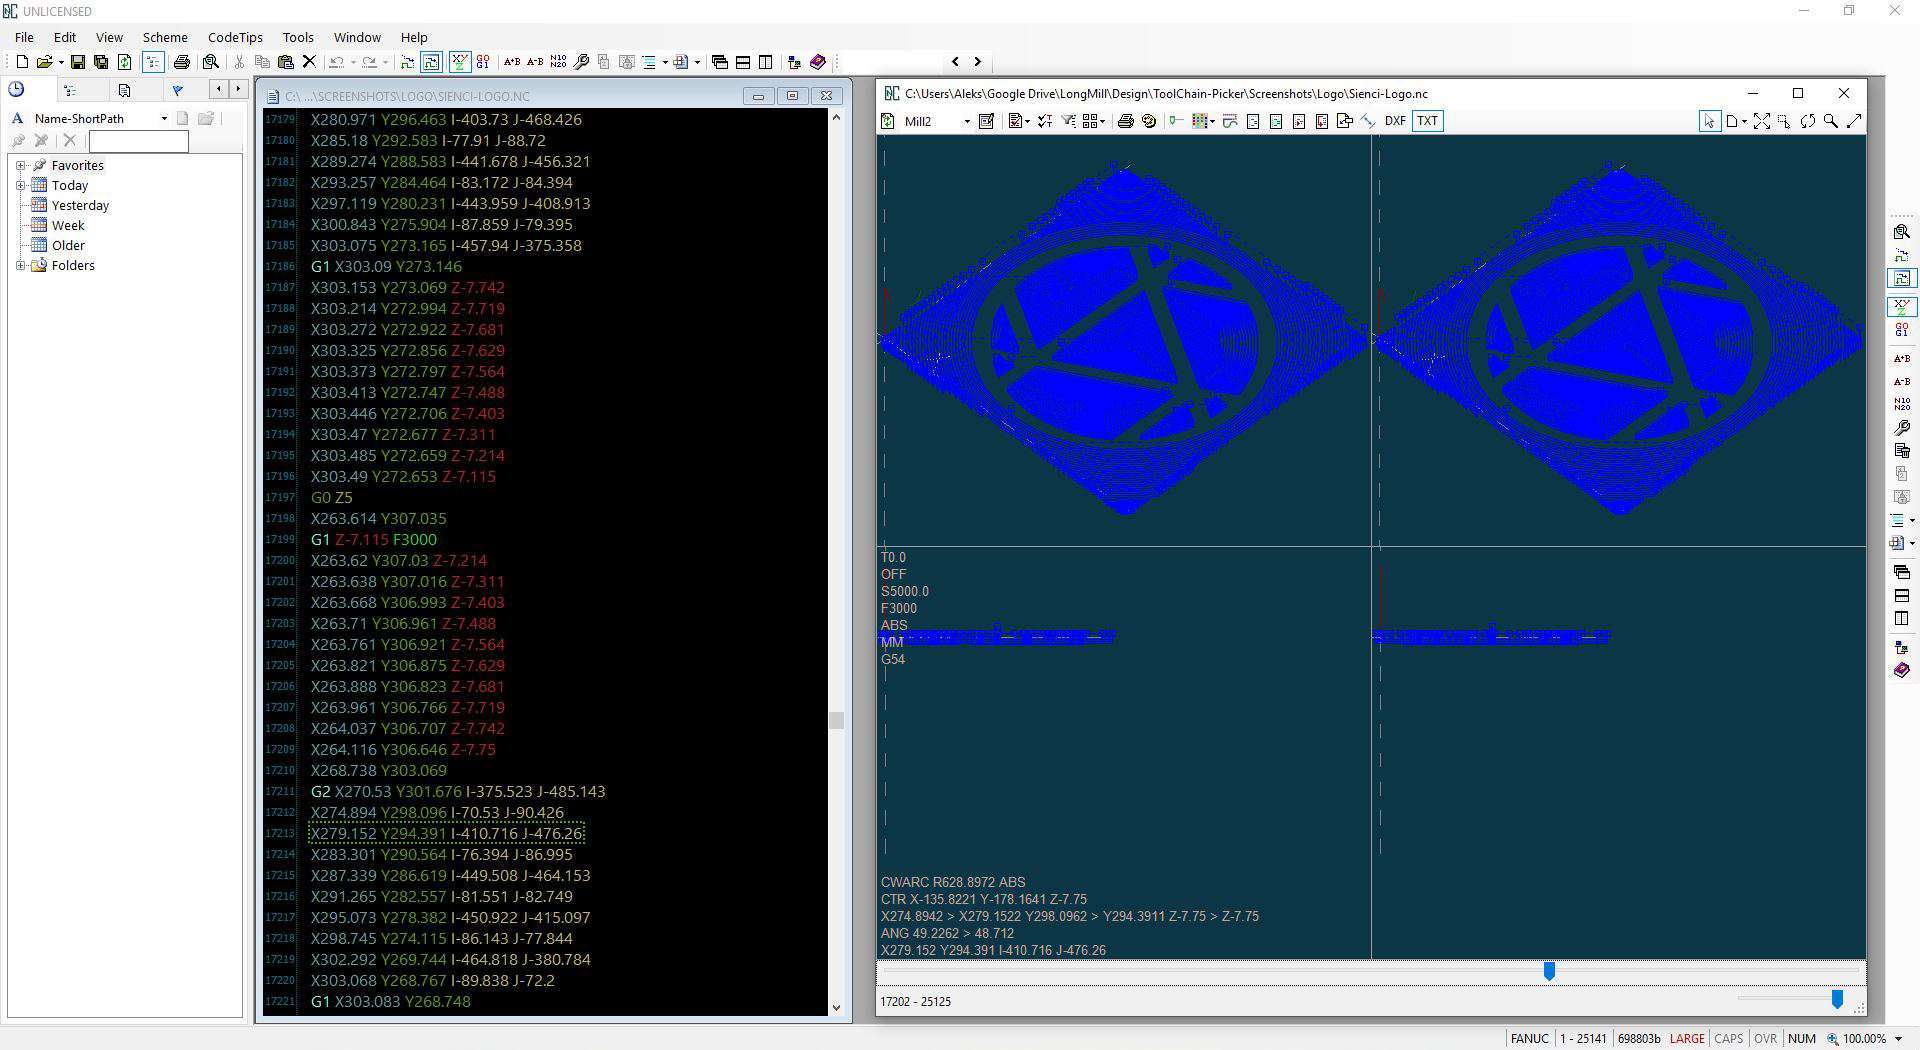Click the previous document left arrow in the top toolbar

[955, 62]
